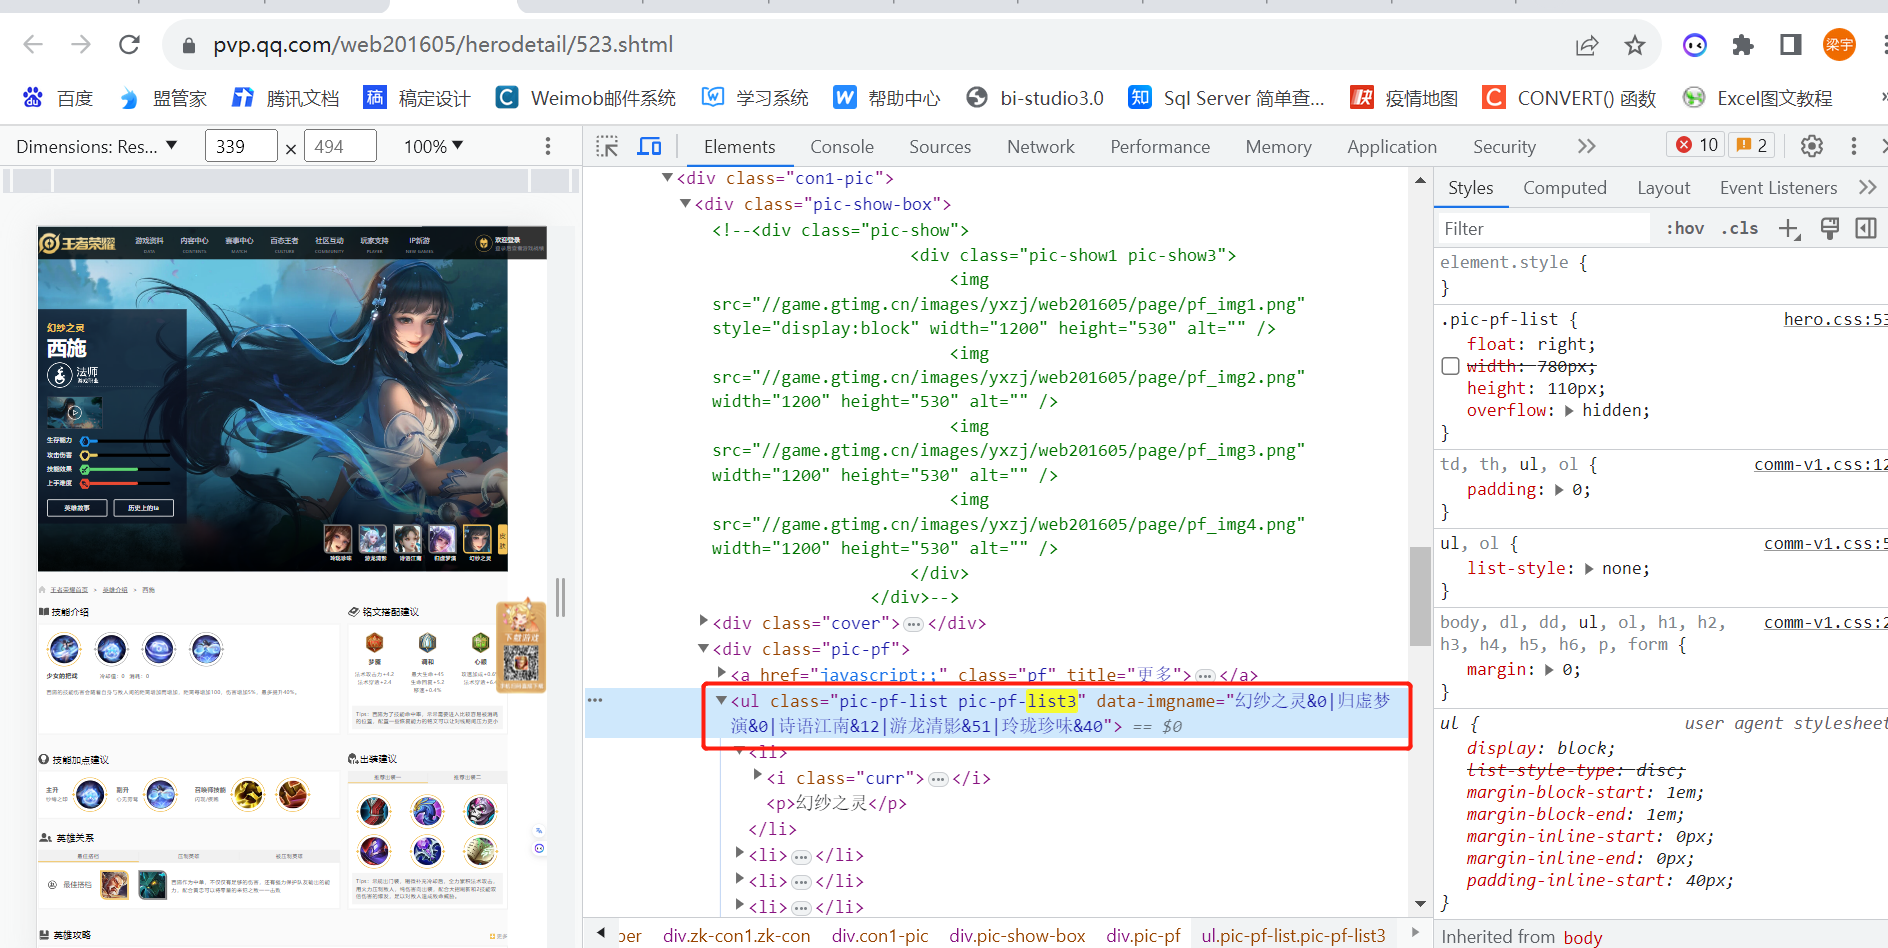This screenshot has width=1888, height=948.
Task: Expand overflow hidden shorthand triangle
Action: point(1569,410)
